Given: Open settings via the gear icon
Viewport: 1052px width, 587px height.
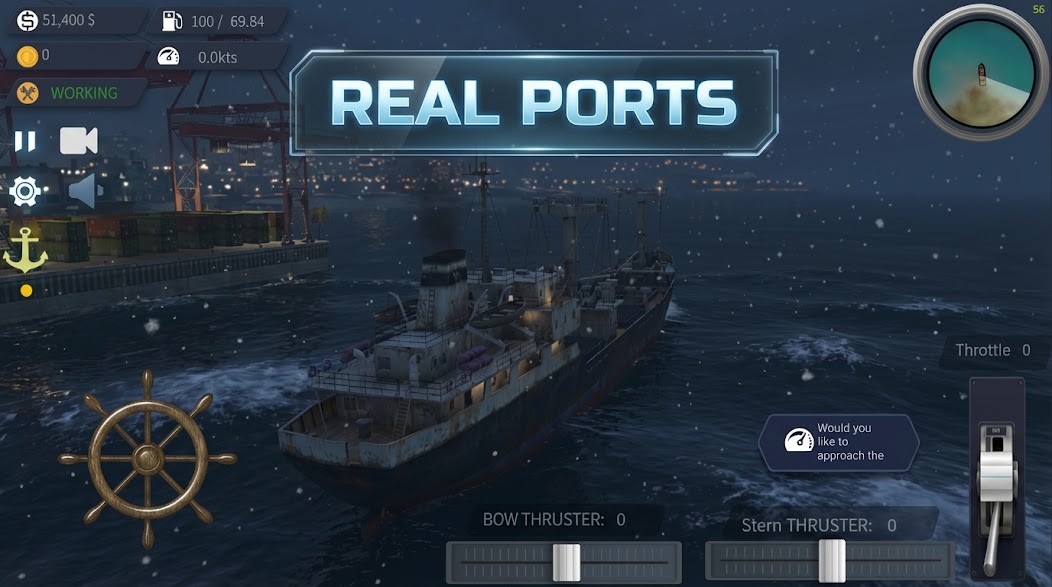Looking at the screenshot, I should [25, 192].
